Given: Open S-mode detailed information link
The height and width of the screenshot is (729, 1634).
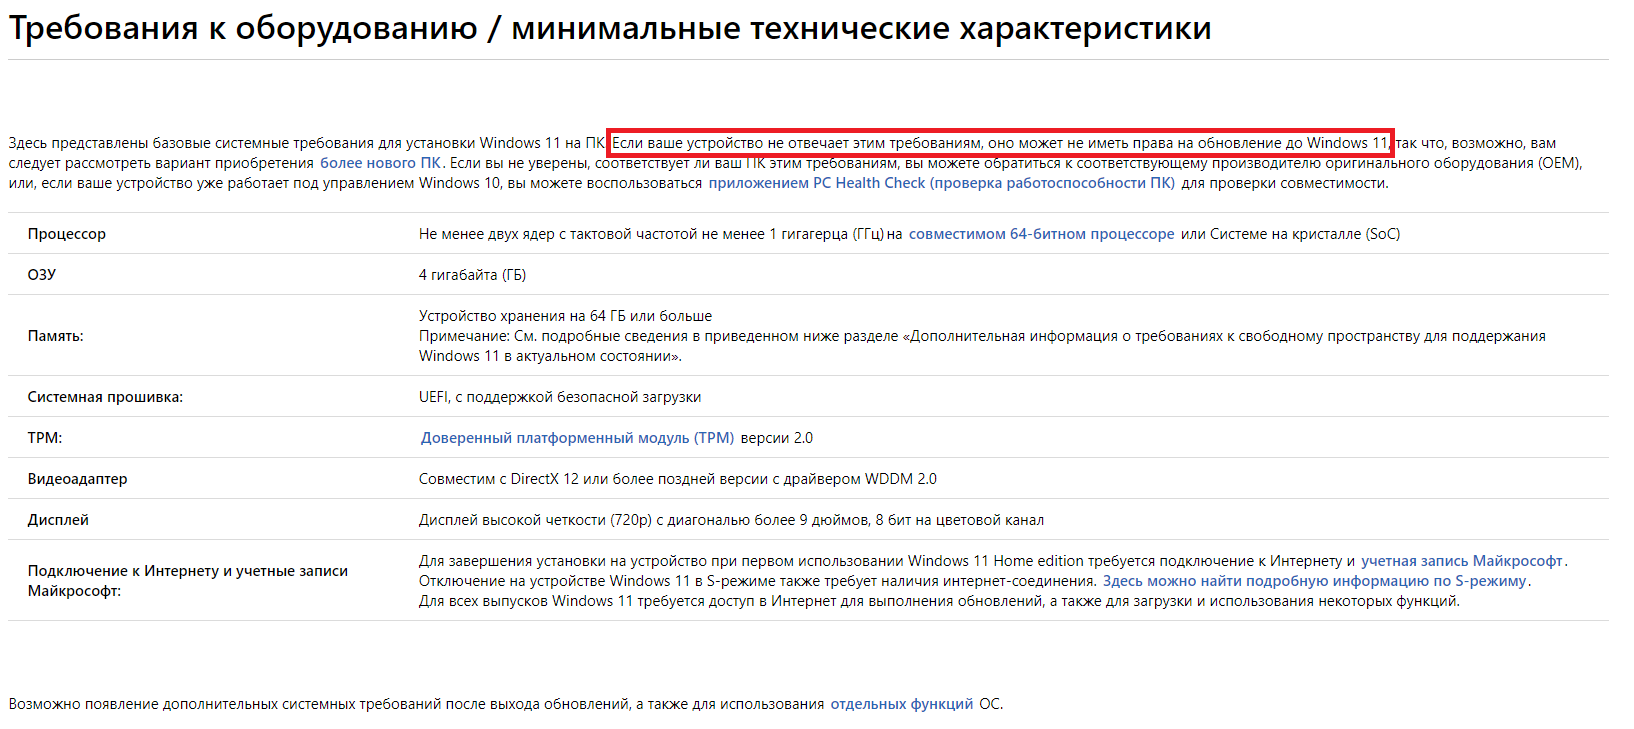Looking at the screenshot, I should coord(1314,581).
